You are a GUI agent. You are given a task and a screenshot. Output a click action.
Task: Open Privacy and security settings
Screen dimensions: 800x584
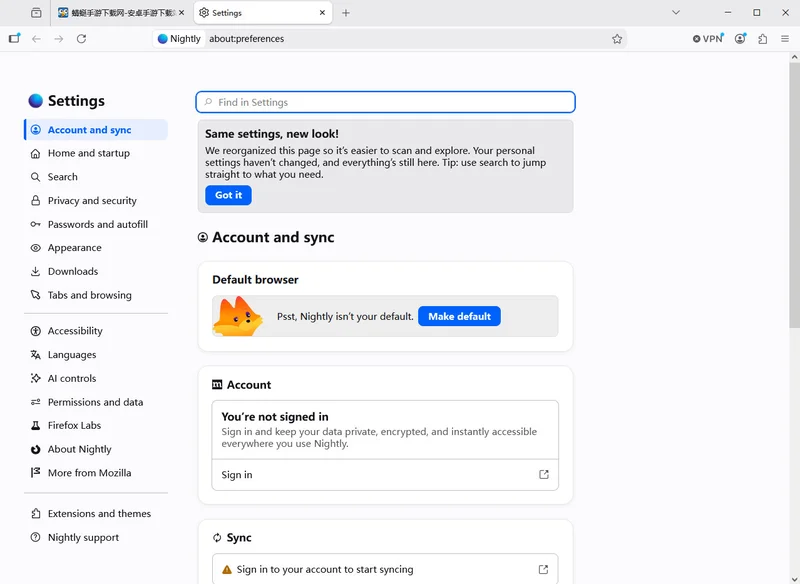pyautogui.click(x=96, y=200)
